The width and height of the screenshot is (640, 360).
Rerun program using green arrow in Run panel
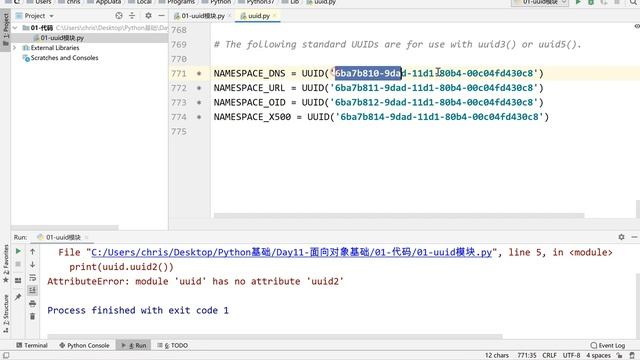(x=18, y=251)
